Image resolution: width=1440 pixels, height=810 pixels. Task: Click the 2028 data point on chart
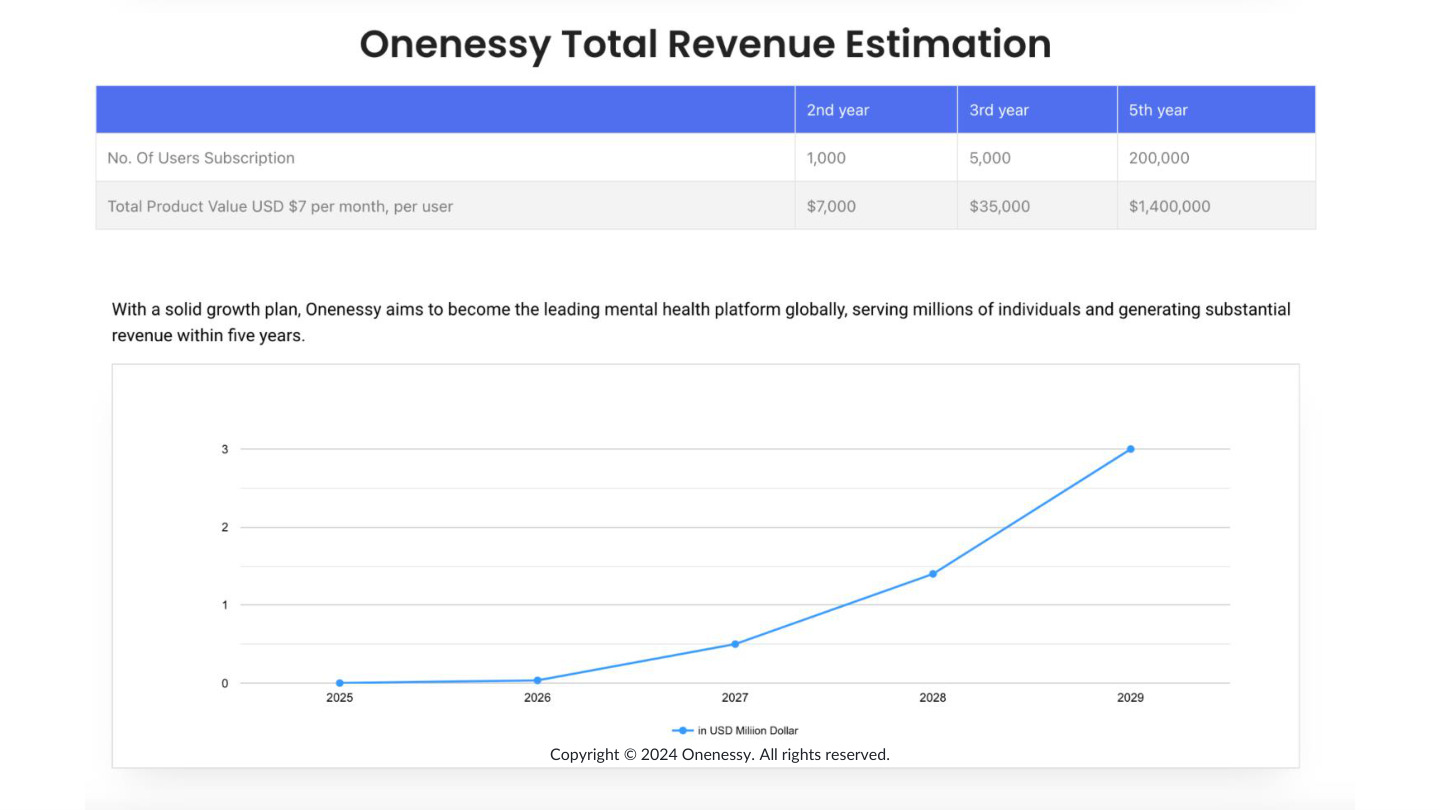[x=933, y=574]
